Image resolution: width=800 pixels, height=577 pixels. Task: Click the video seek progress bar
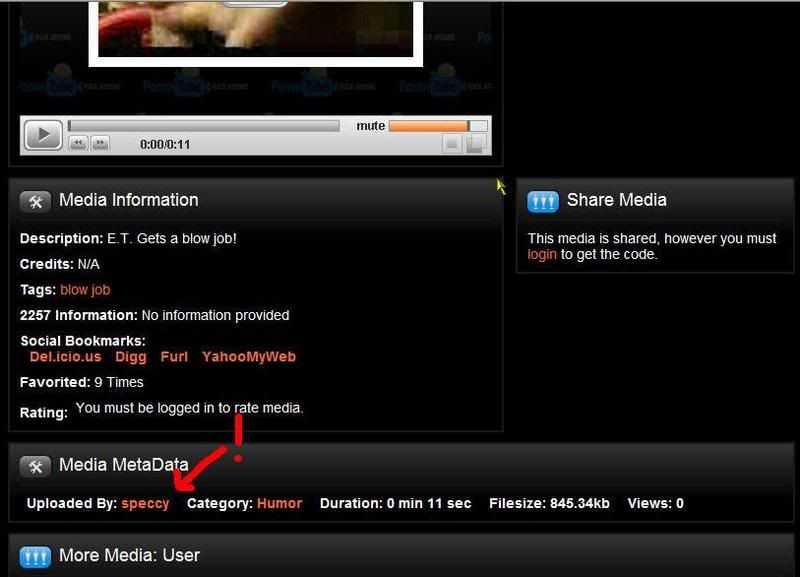[204, 126]
